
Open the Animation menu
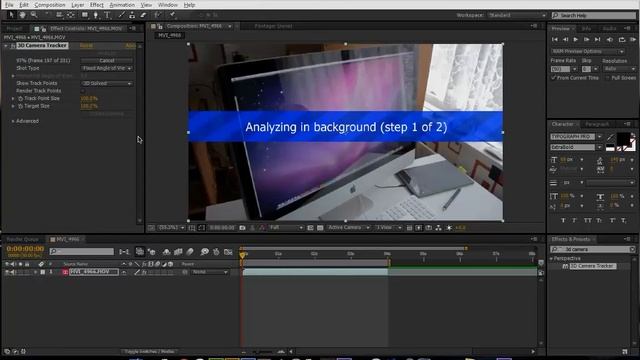pos(122,5)
